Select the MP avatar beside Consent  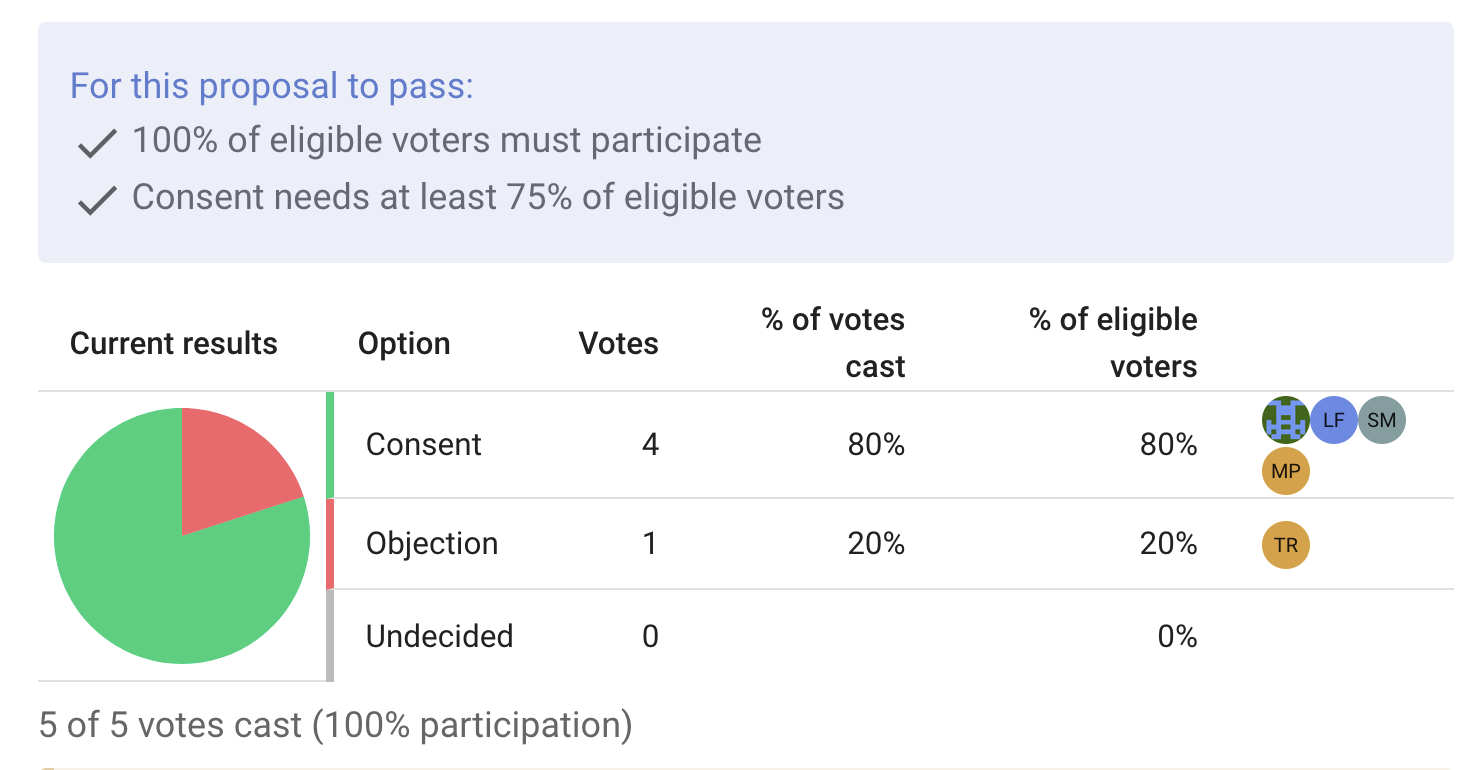click(1285, 470)
